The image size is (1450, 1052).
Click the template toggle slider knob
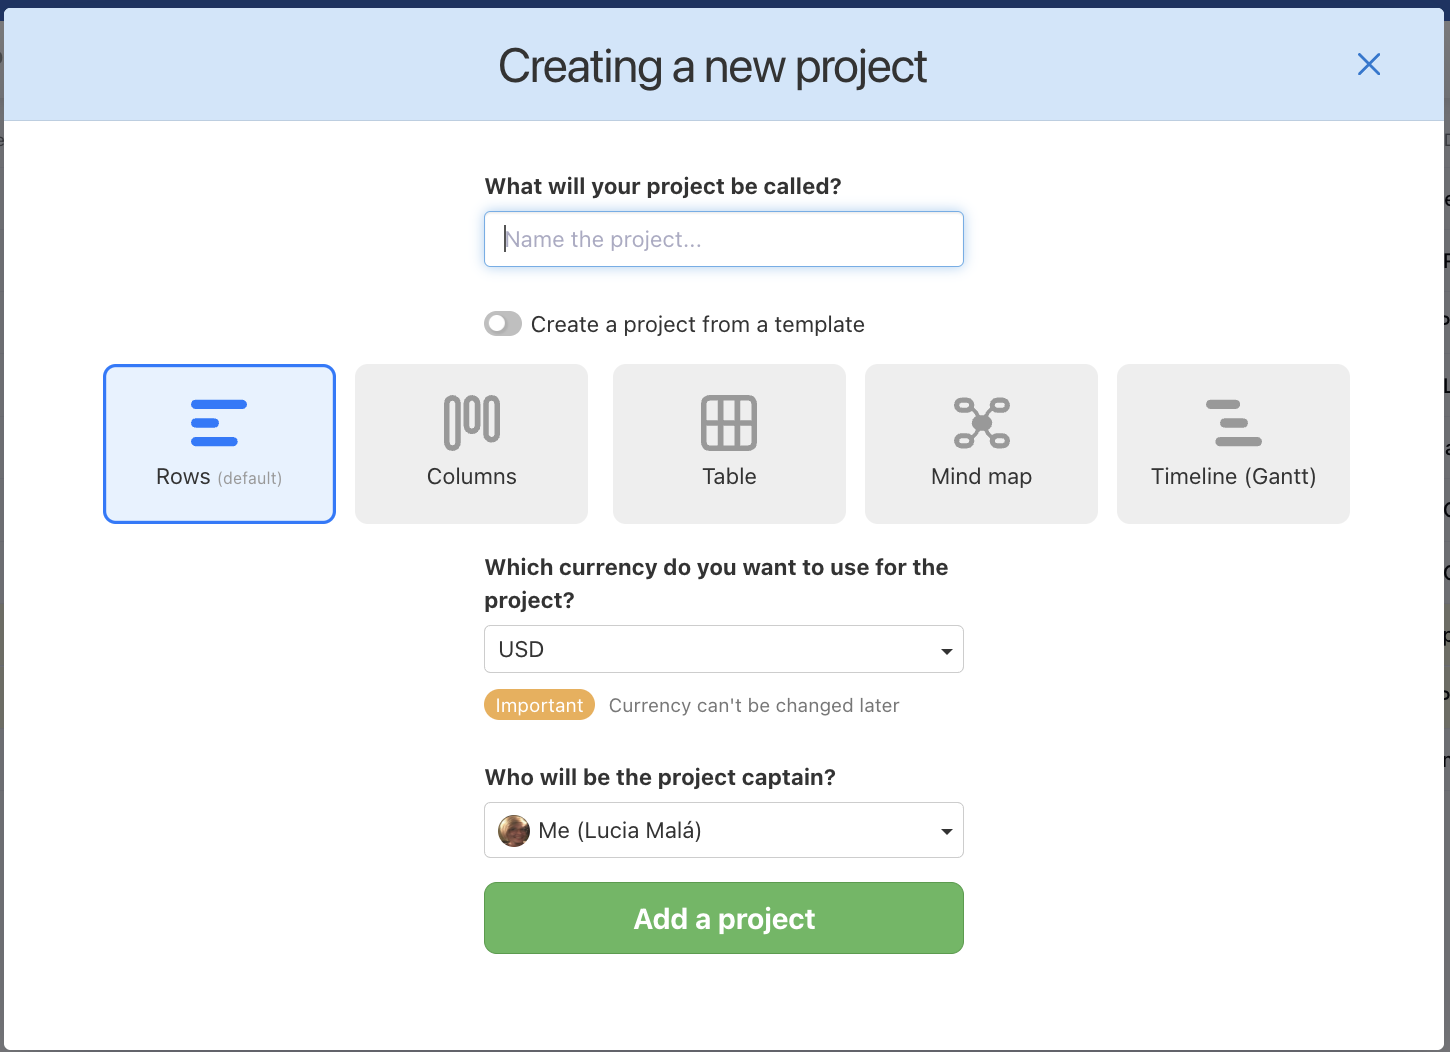pos(496,323)
